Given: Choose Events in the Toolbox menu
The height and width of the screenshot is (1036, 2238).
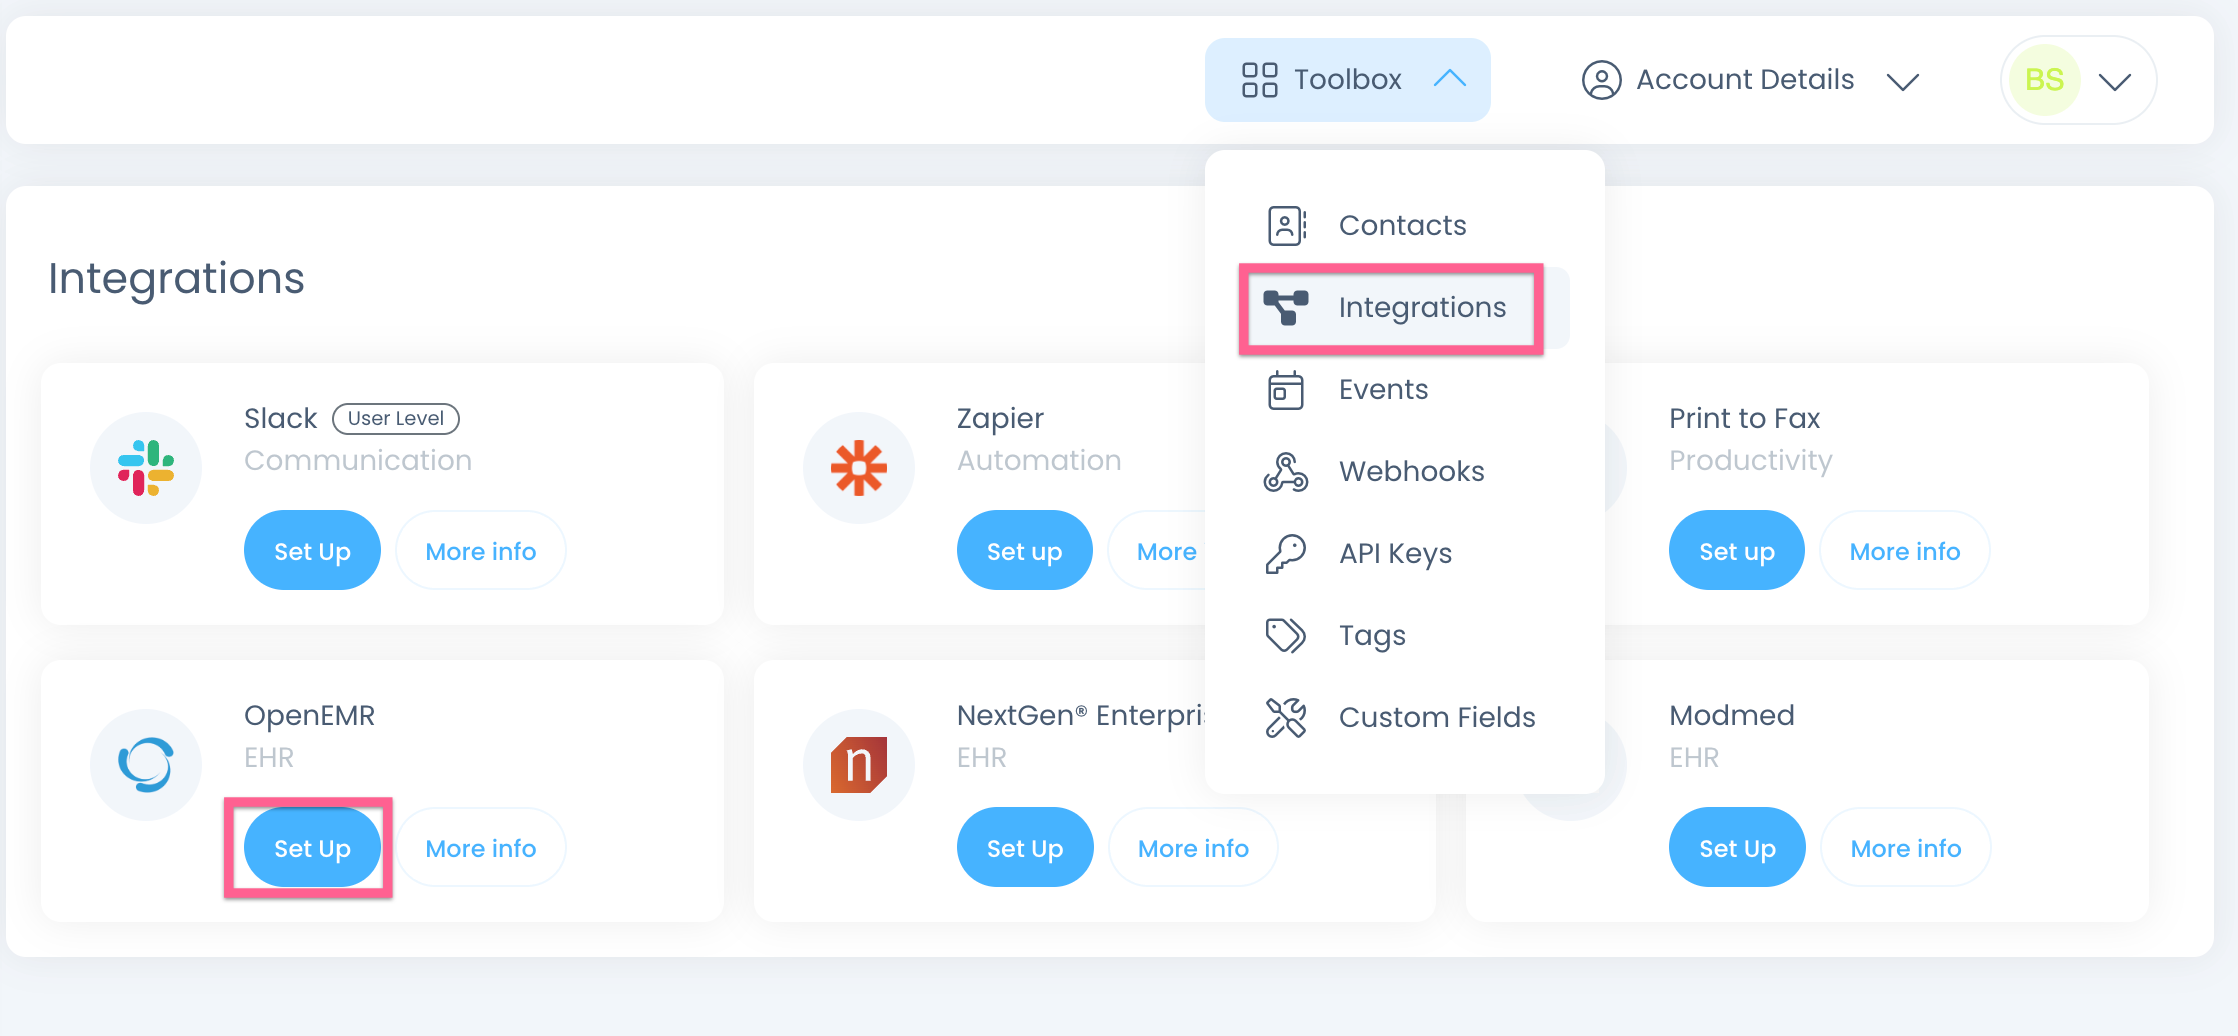Looking at the screenshot, I should point(1383,389).
